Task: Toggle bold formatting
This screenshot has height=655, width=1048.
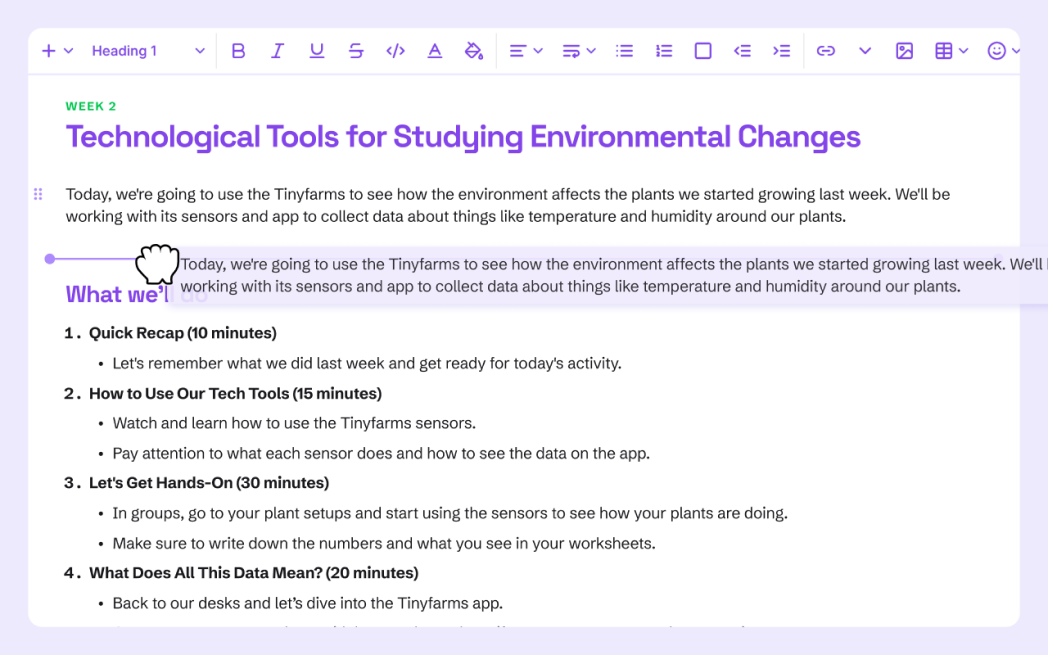Action: pyautogui.click(x=238, y=50)
